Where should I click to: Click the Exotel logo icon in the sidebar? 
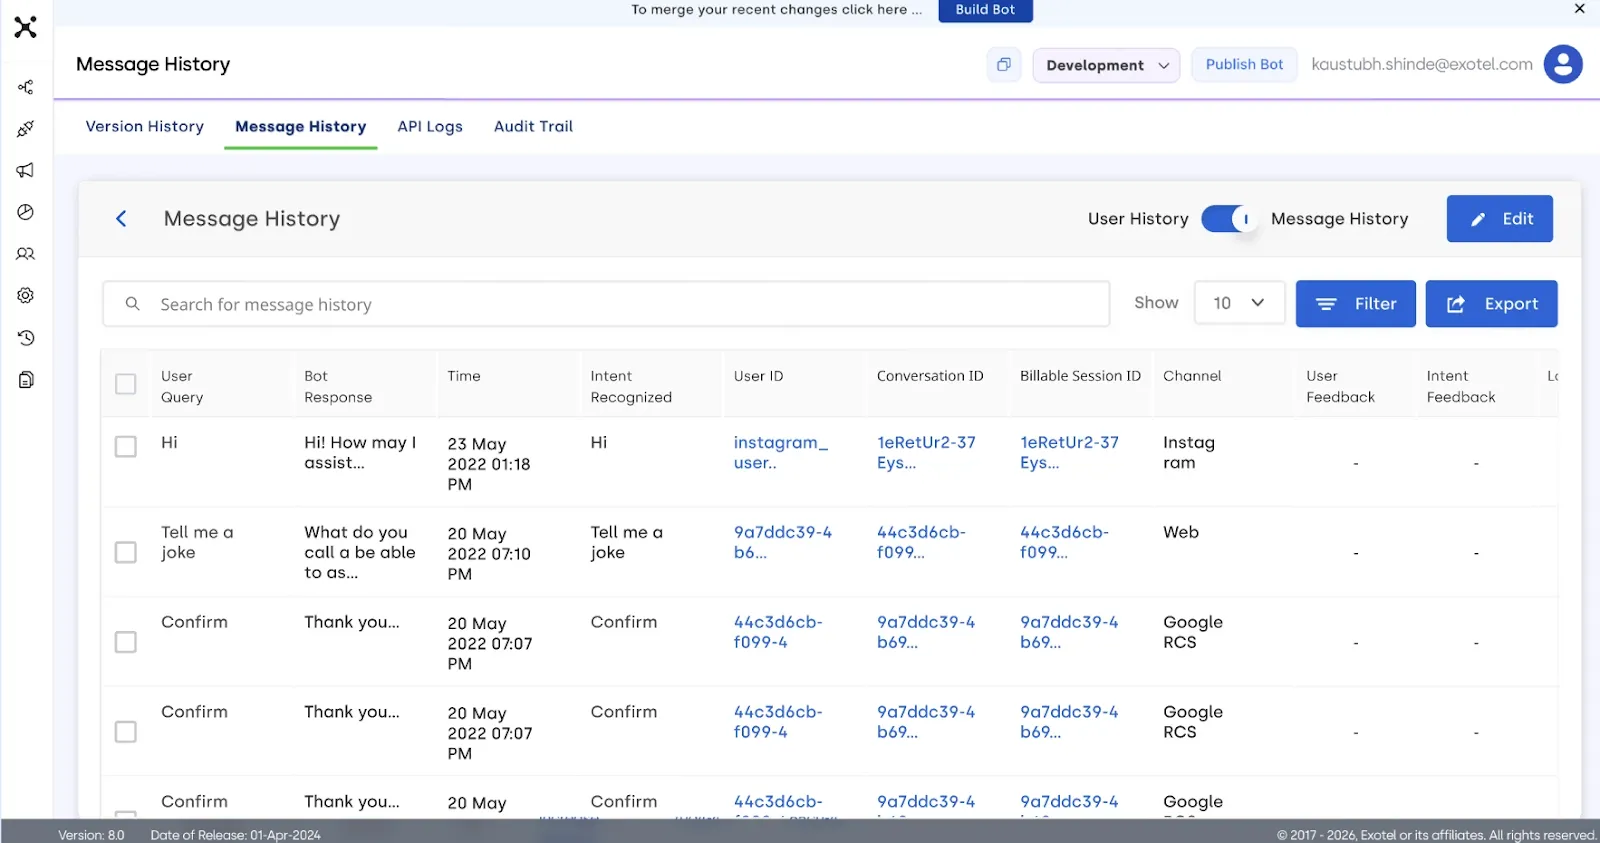point(26,27)
